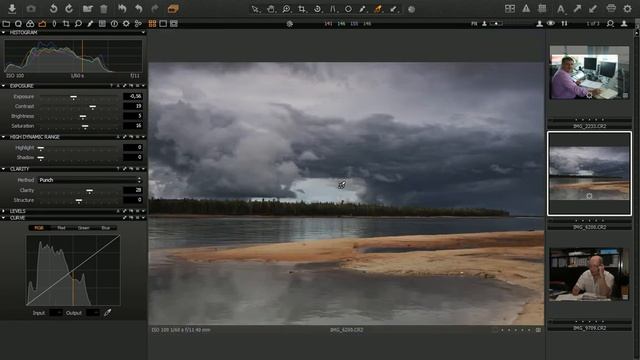This screenshot has width=640, height=360.
Task: Click the move-to-folder icon
Action: click(87, 9)
